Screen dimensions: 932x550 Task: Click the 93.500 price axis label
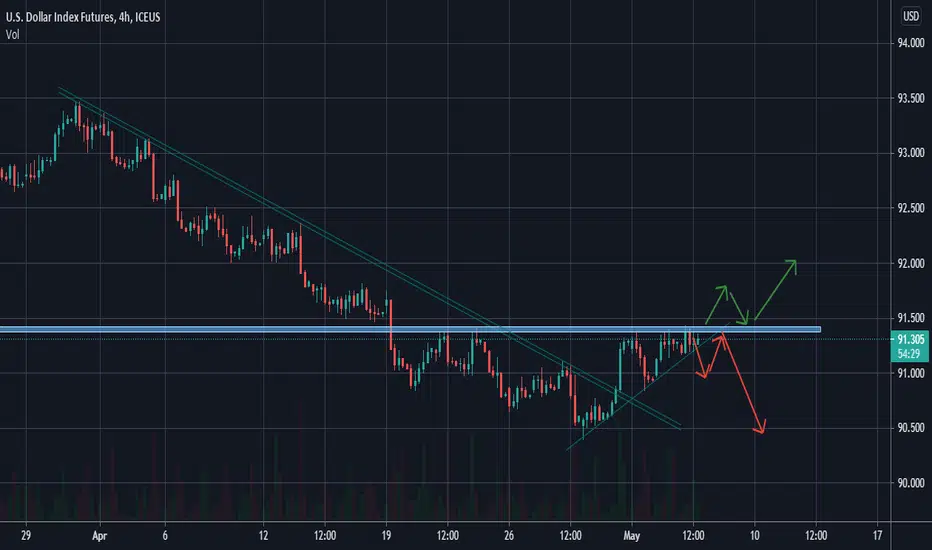[911, 98]
